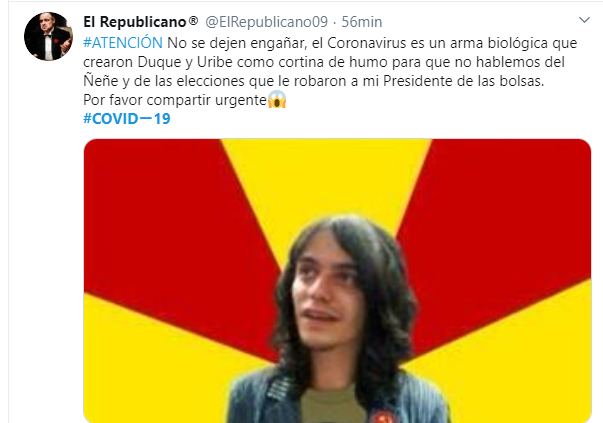
Task: Click the tweet line starting with "Ñeñe"
Action: click(313, 81)
